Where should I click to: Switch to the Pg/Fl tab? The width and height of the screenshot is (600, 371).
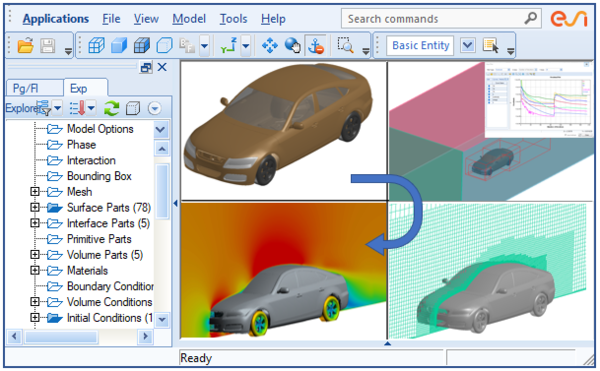pos(34,88)
